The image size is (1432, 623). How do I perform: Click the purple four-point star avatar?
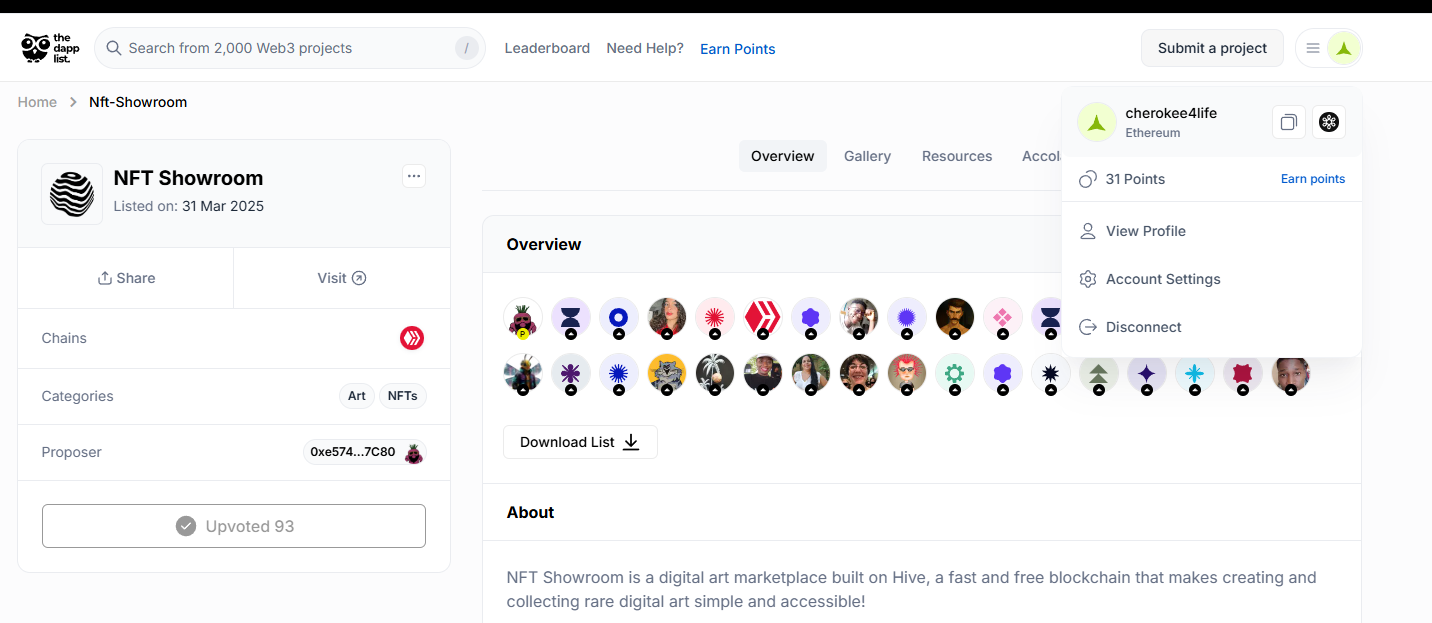click(1146, 374)
